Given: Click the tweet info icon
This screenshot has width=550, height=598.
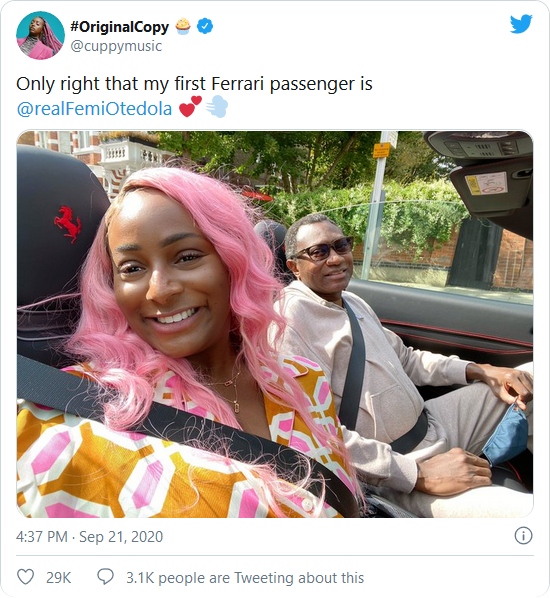Looking at the screenshot, I should [x=523, y=535].
